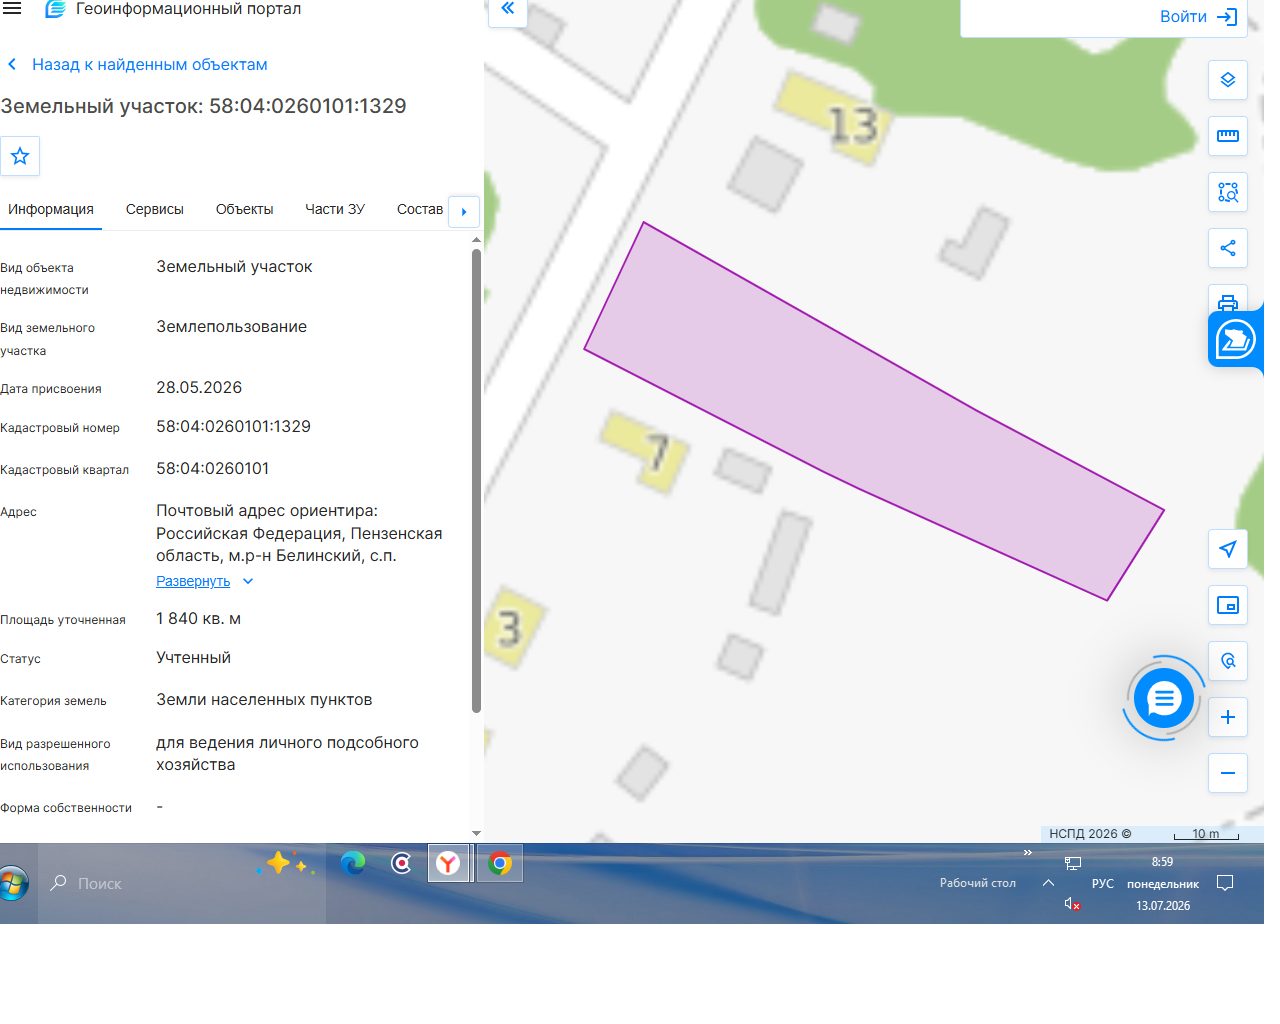The image size is (1280, 1024).
Task: Open the round chat support bubble
Action: click(x=1164, y=698)
